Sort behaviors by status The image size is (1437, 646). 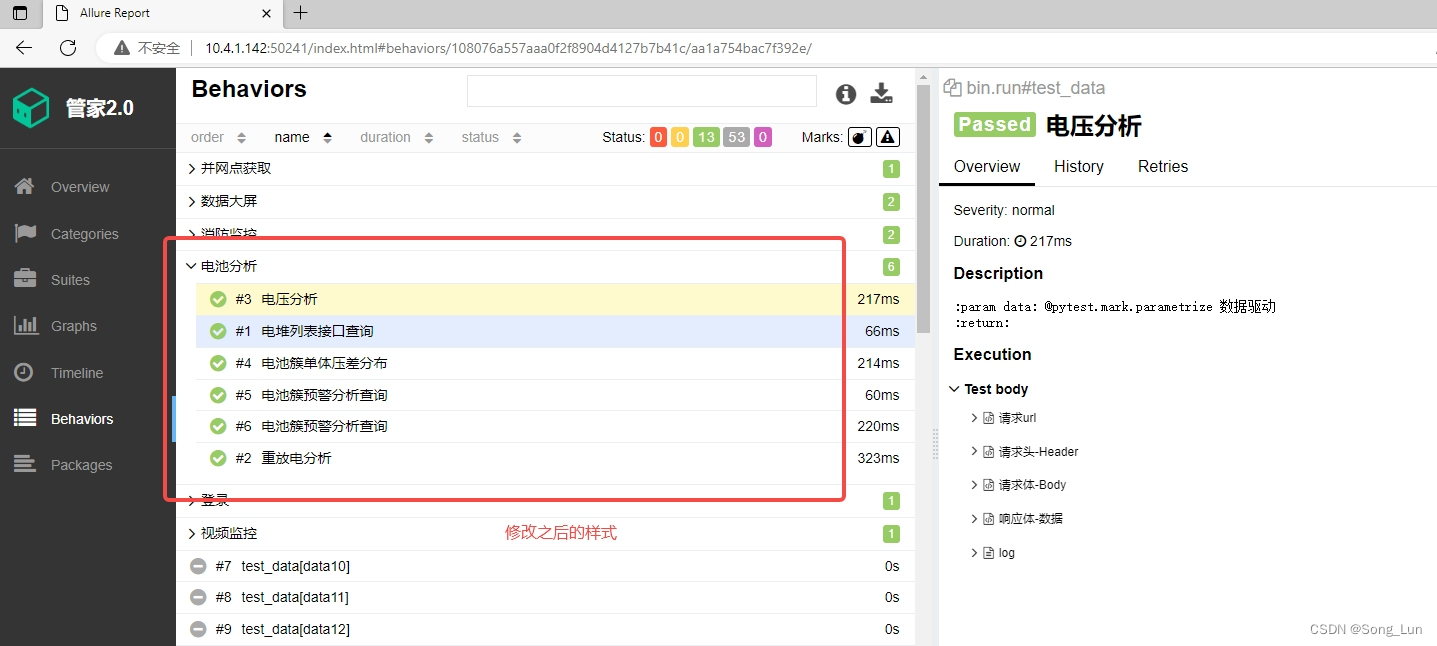(x=491, y=137)
